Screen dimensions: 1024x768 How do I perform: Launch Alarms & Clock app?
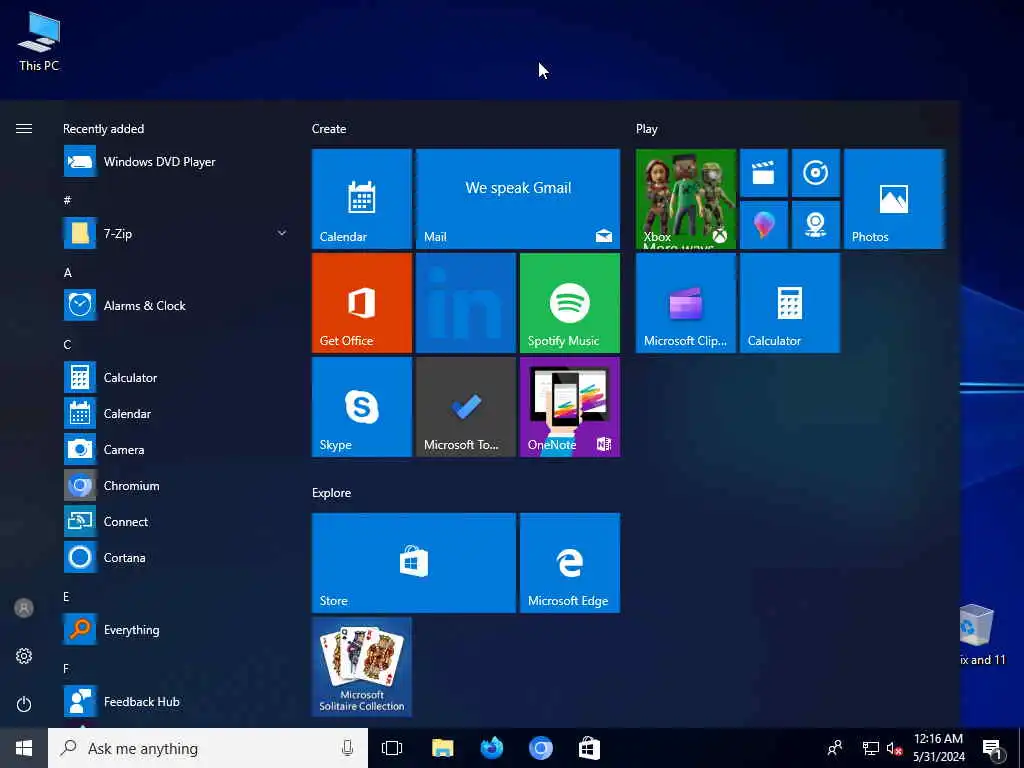[x=175, y=306]
